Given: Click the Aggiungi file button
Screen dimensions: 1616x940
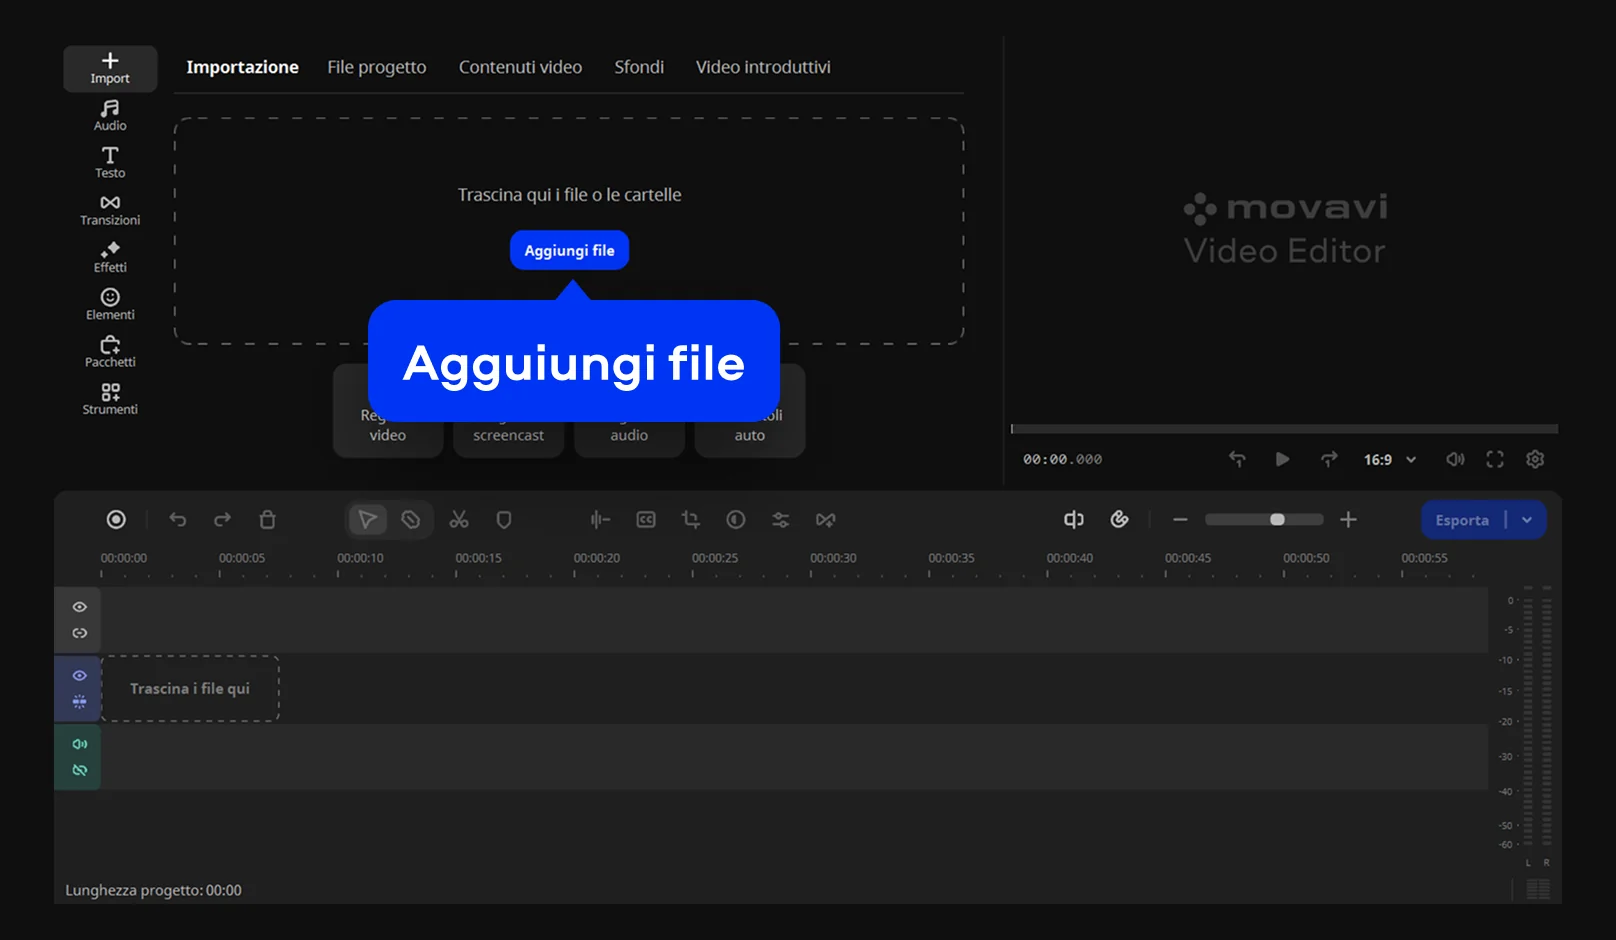Looking at the screenshot, I should pyautogui.click(x=569, y=250).
